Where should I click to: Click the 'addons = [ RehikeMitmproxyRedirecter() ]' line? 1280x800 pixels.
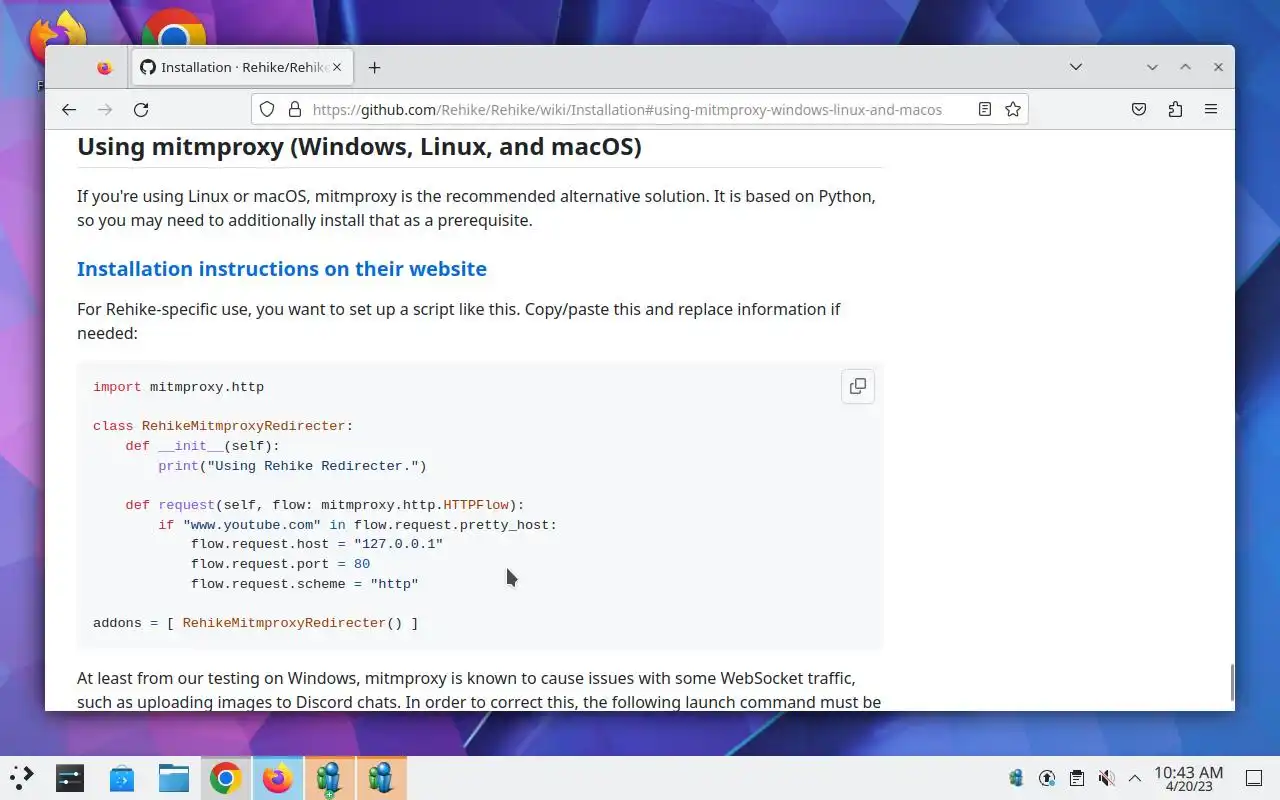pyautogui.click(x=256, y=623)
